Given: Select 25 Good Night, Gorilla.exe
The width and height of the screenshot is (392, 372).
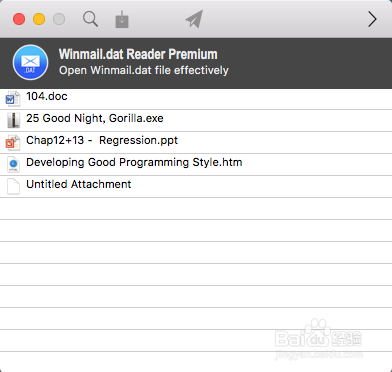Looking at the screenshot, I should point(95,118).
